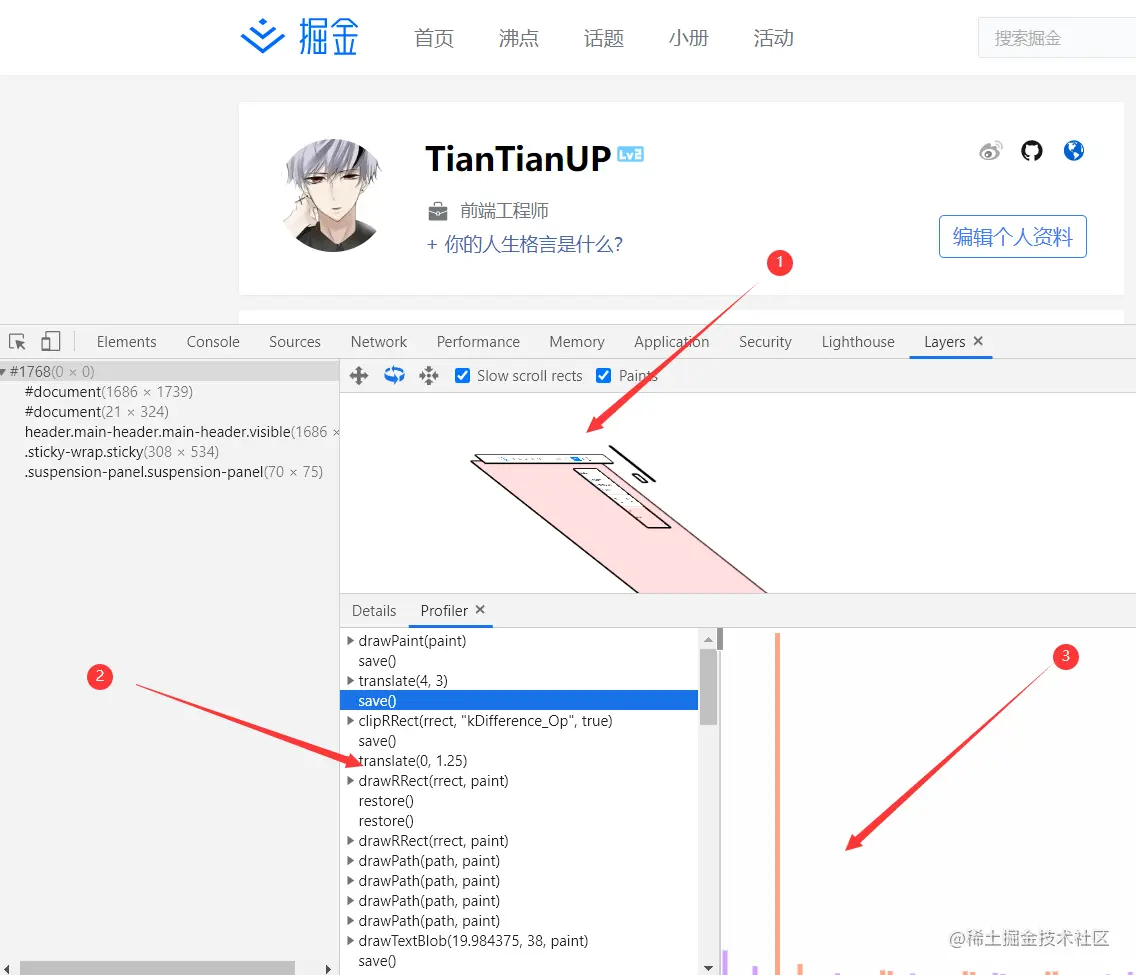Click the 你的人生格言是什么 link
The image size is (1136, 975).
525,244
